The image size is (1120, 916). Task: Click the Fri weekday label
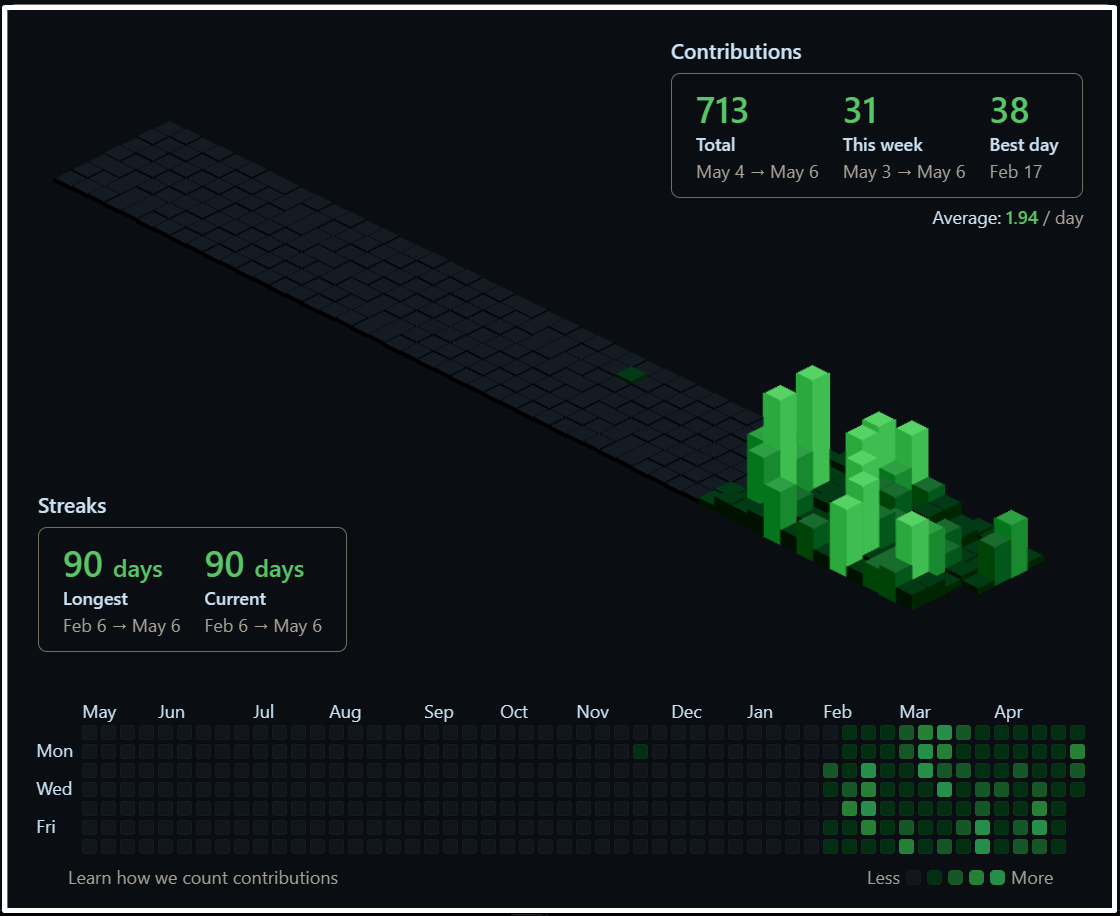point(46,827)
